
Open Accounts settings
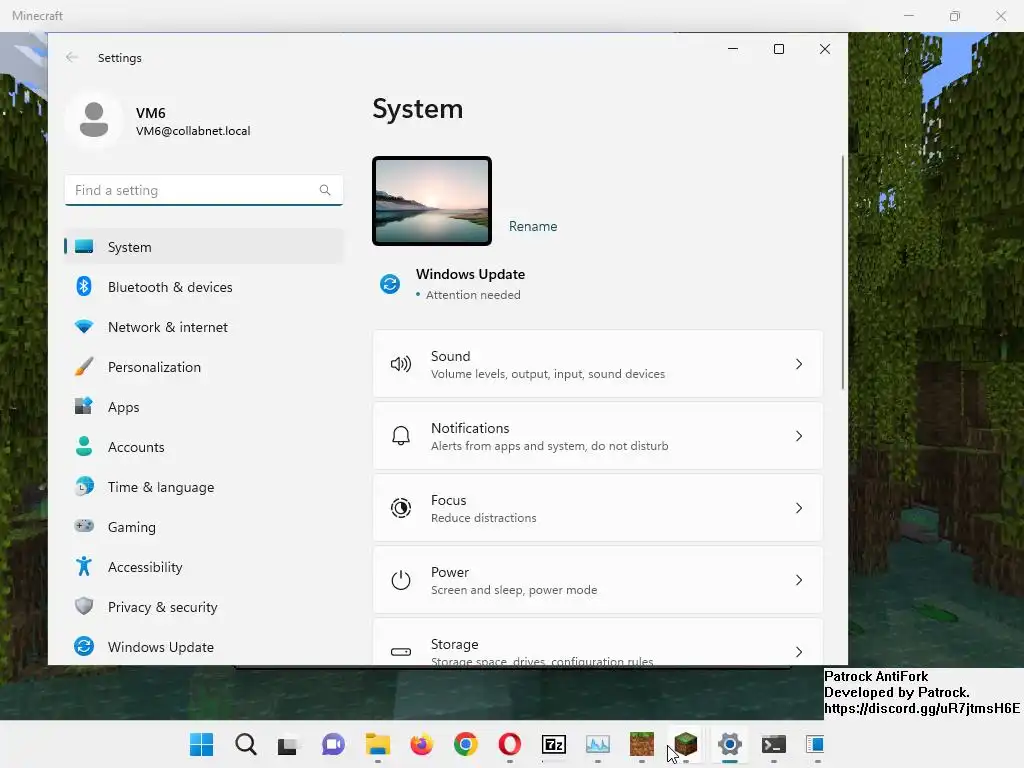204,447
